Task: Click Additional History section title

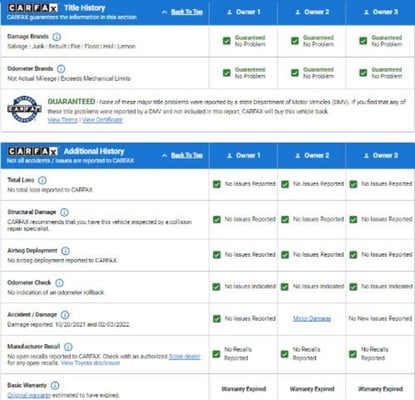Action: [94, 151]
